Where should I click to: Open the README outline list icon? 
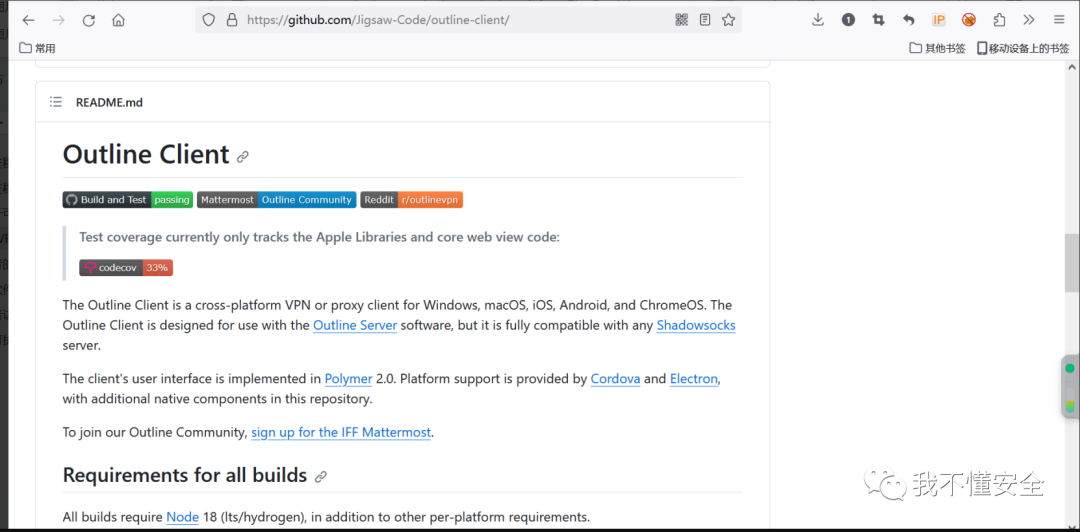click(56, 102)
